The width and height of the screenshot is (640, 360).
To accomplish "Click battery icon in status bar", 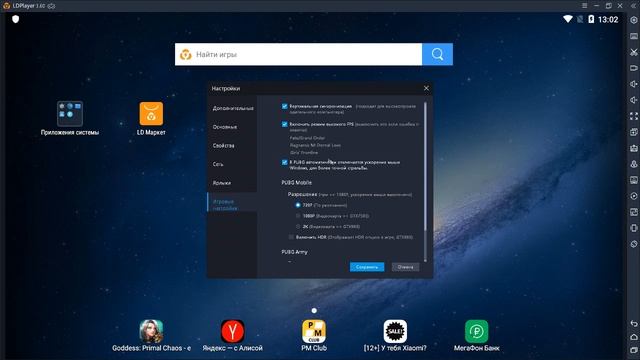I will (591, 19).
